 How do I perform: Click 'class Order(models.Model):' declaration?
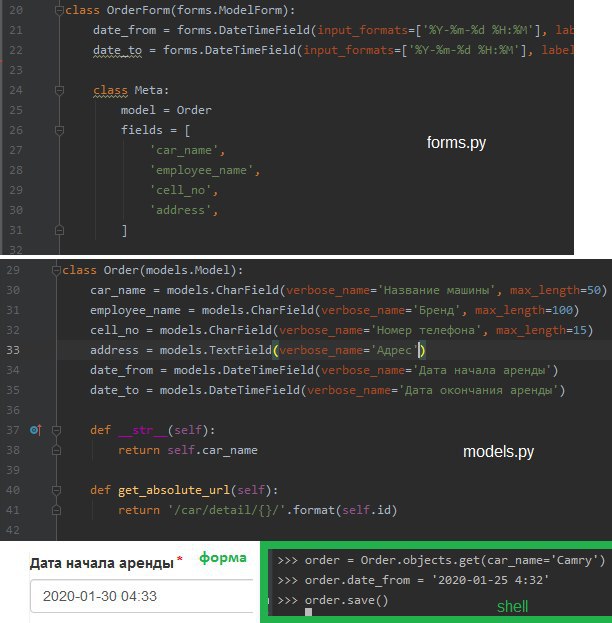point(153,270)
